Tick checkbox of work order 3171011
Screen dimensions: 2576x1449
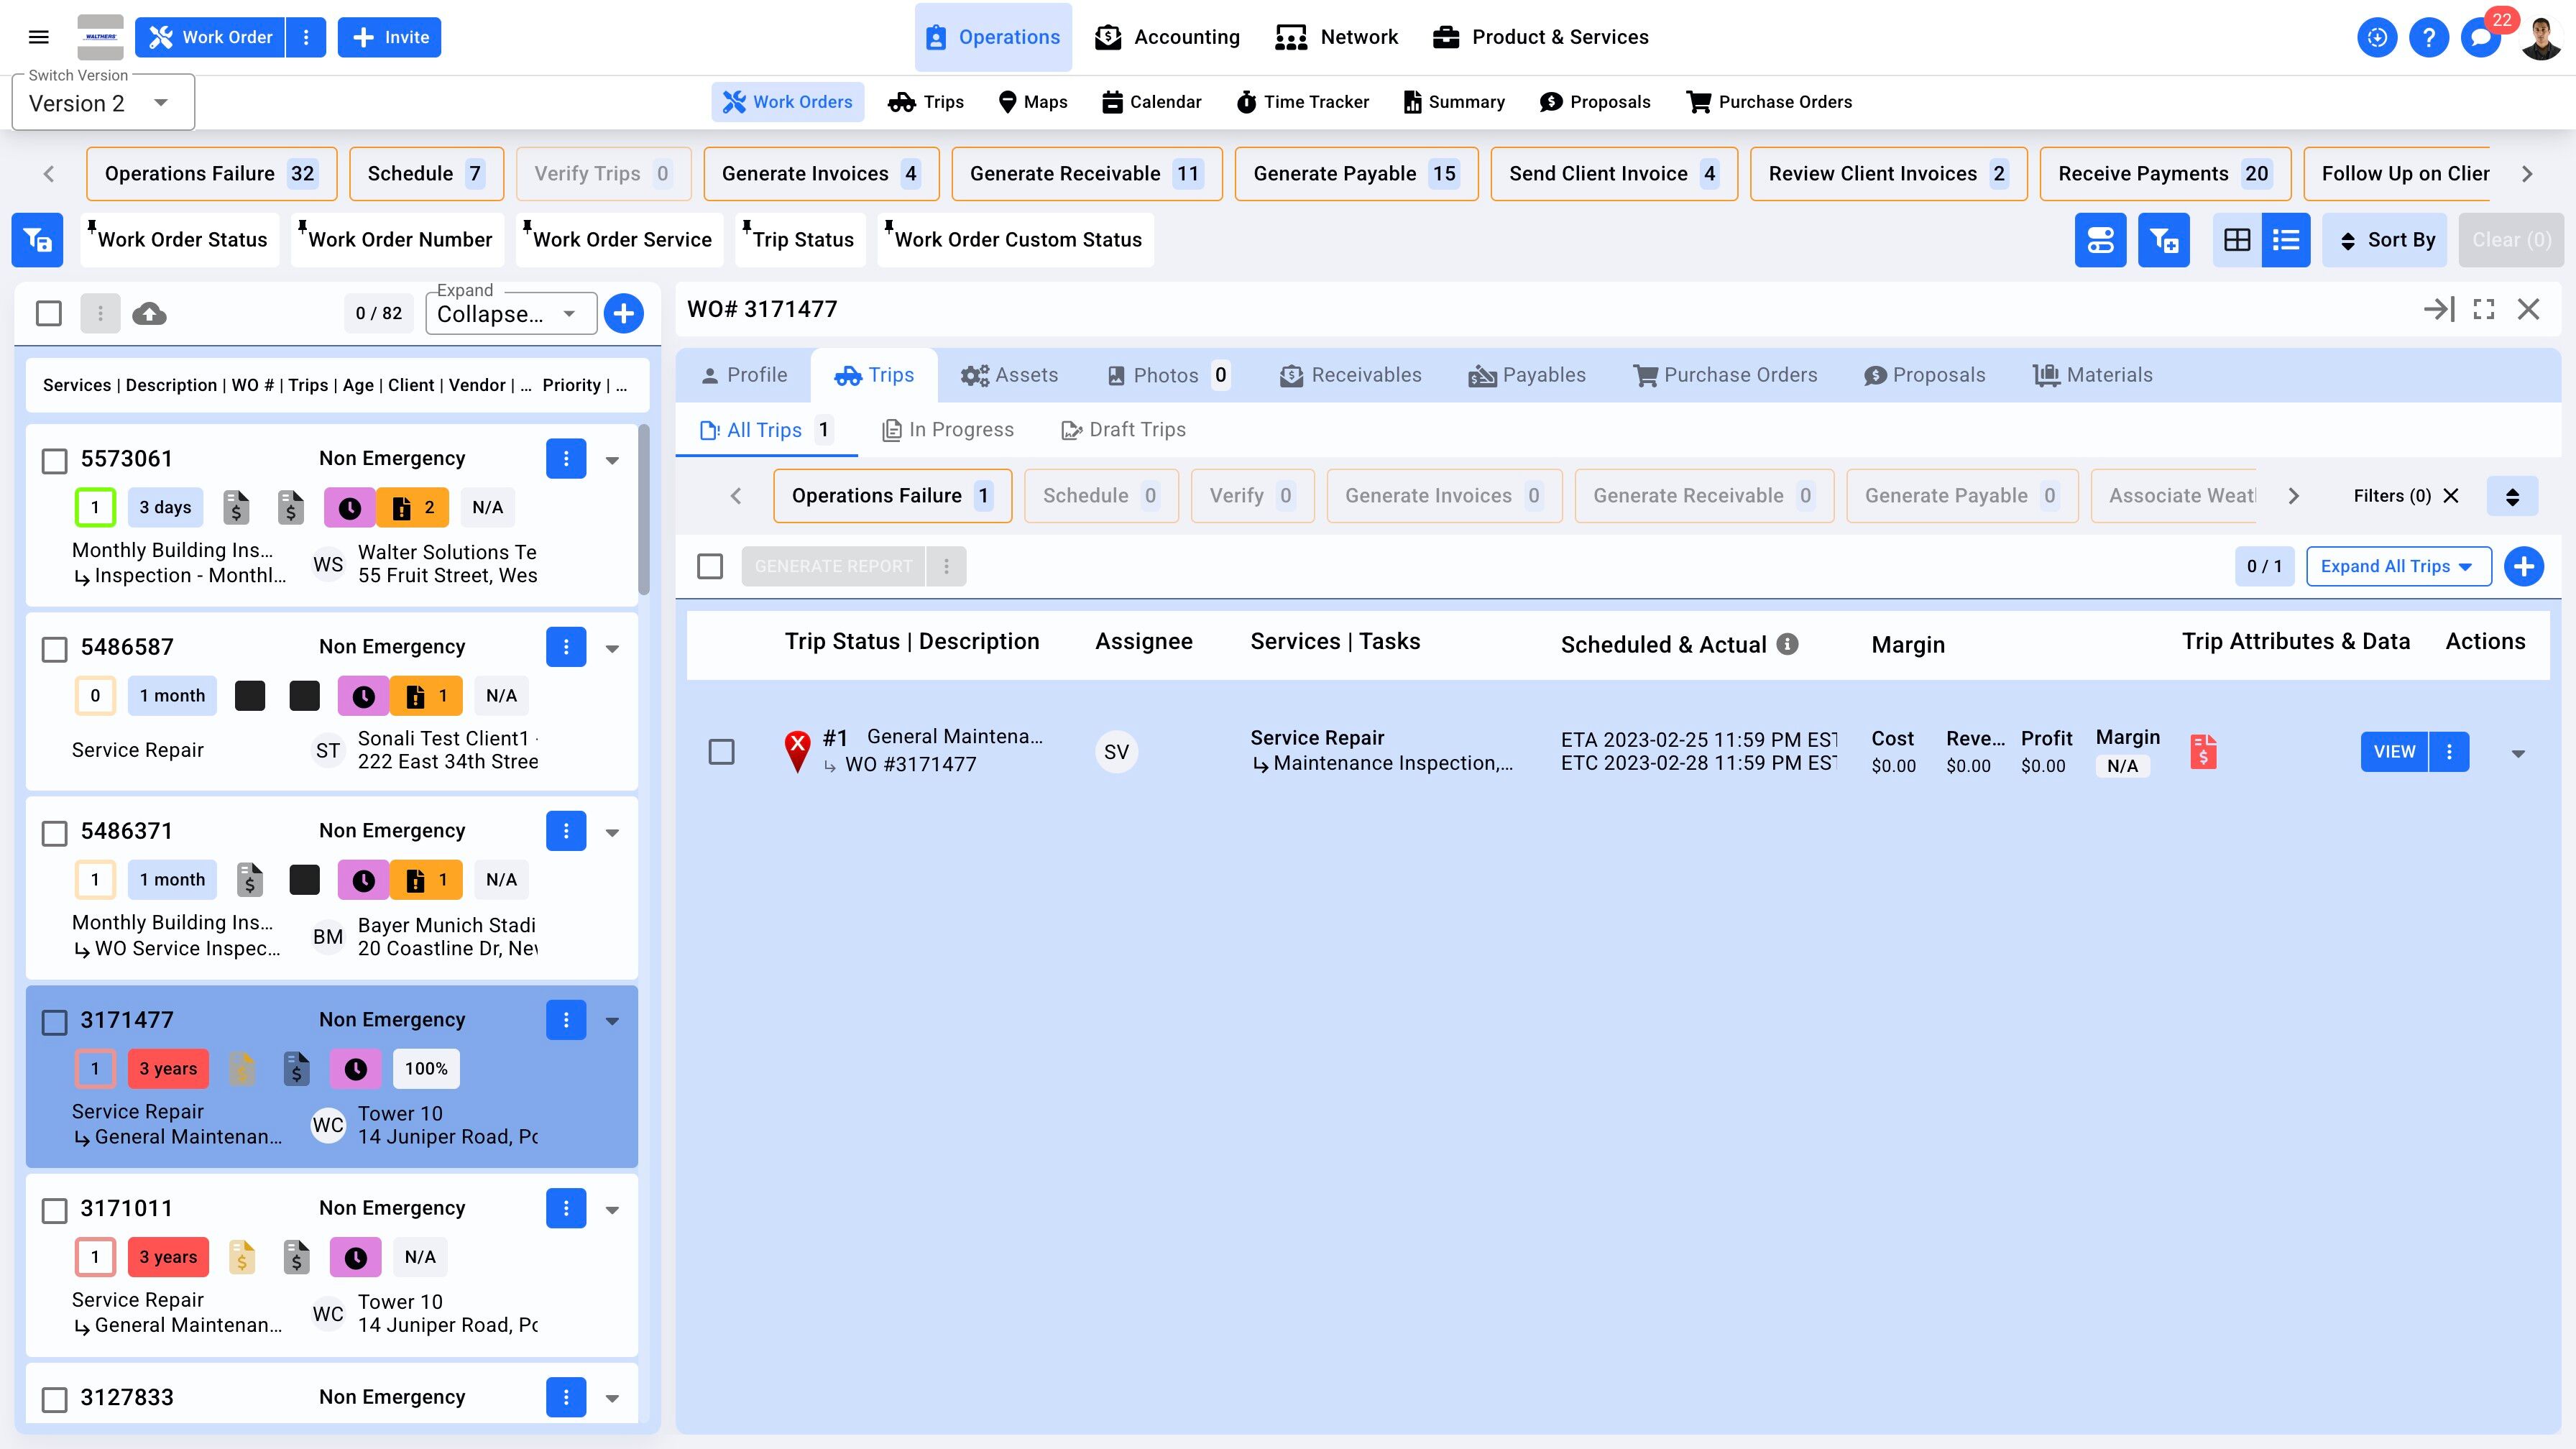click(x=55, y=1210)
